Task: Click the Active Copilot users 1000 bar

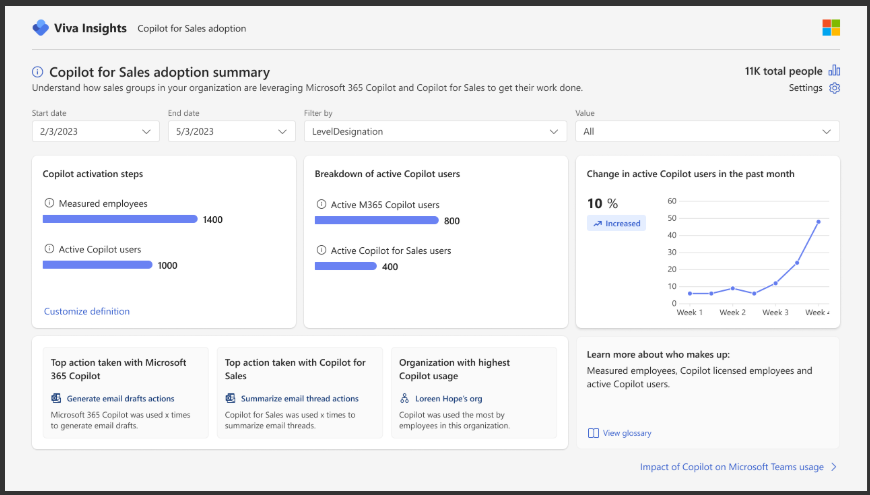Action: click(97, 265)
